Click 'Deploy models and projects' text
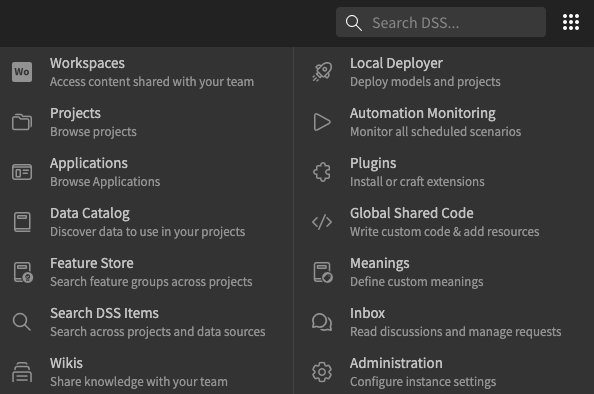The width and height of the screenshot is (594, 394). point(425,82)
